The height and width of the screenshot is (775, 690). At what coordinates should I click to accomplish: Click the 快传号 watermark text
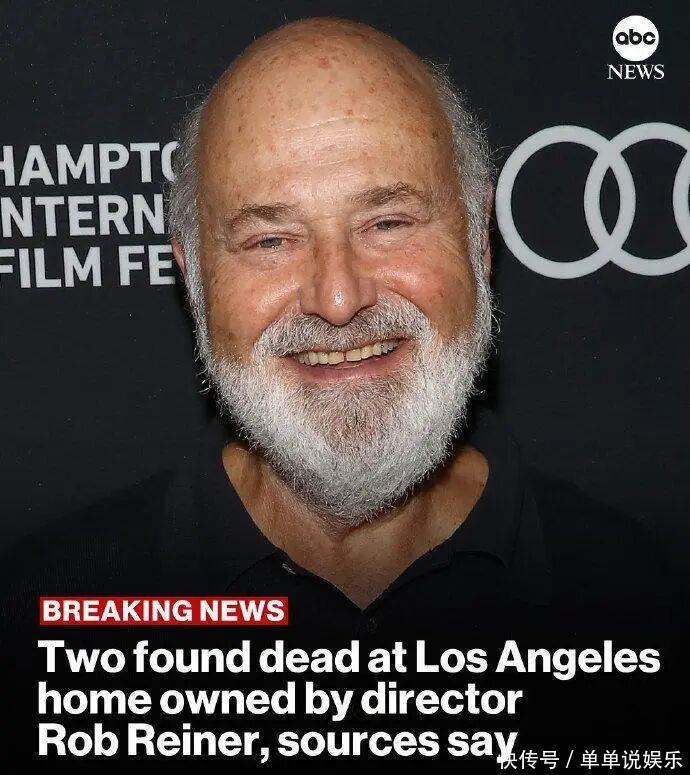tap(529, 759)
